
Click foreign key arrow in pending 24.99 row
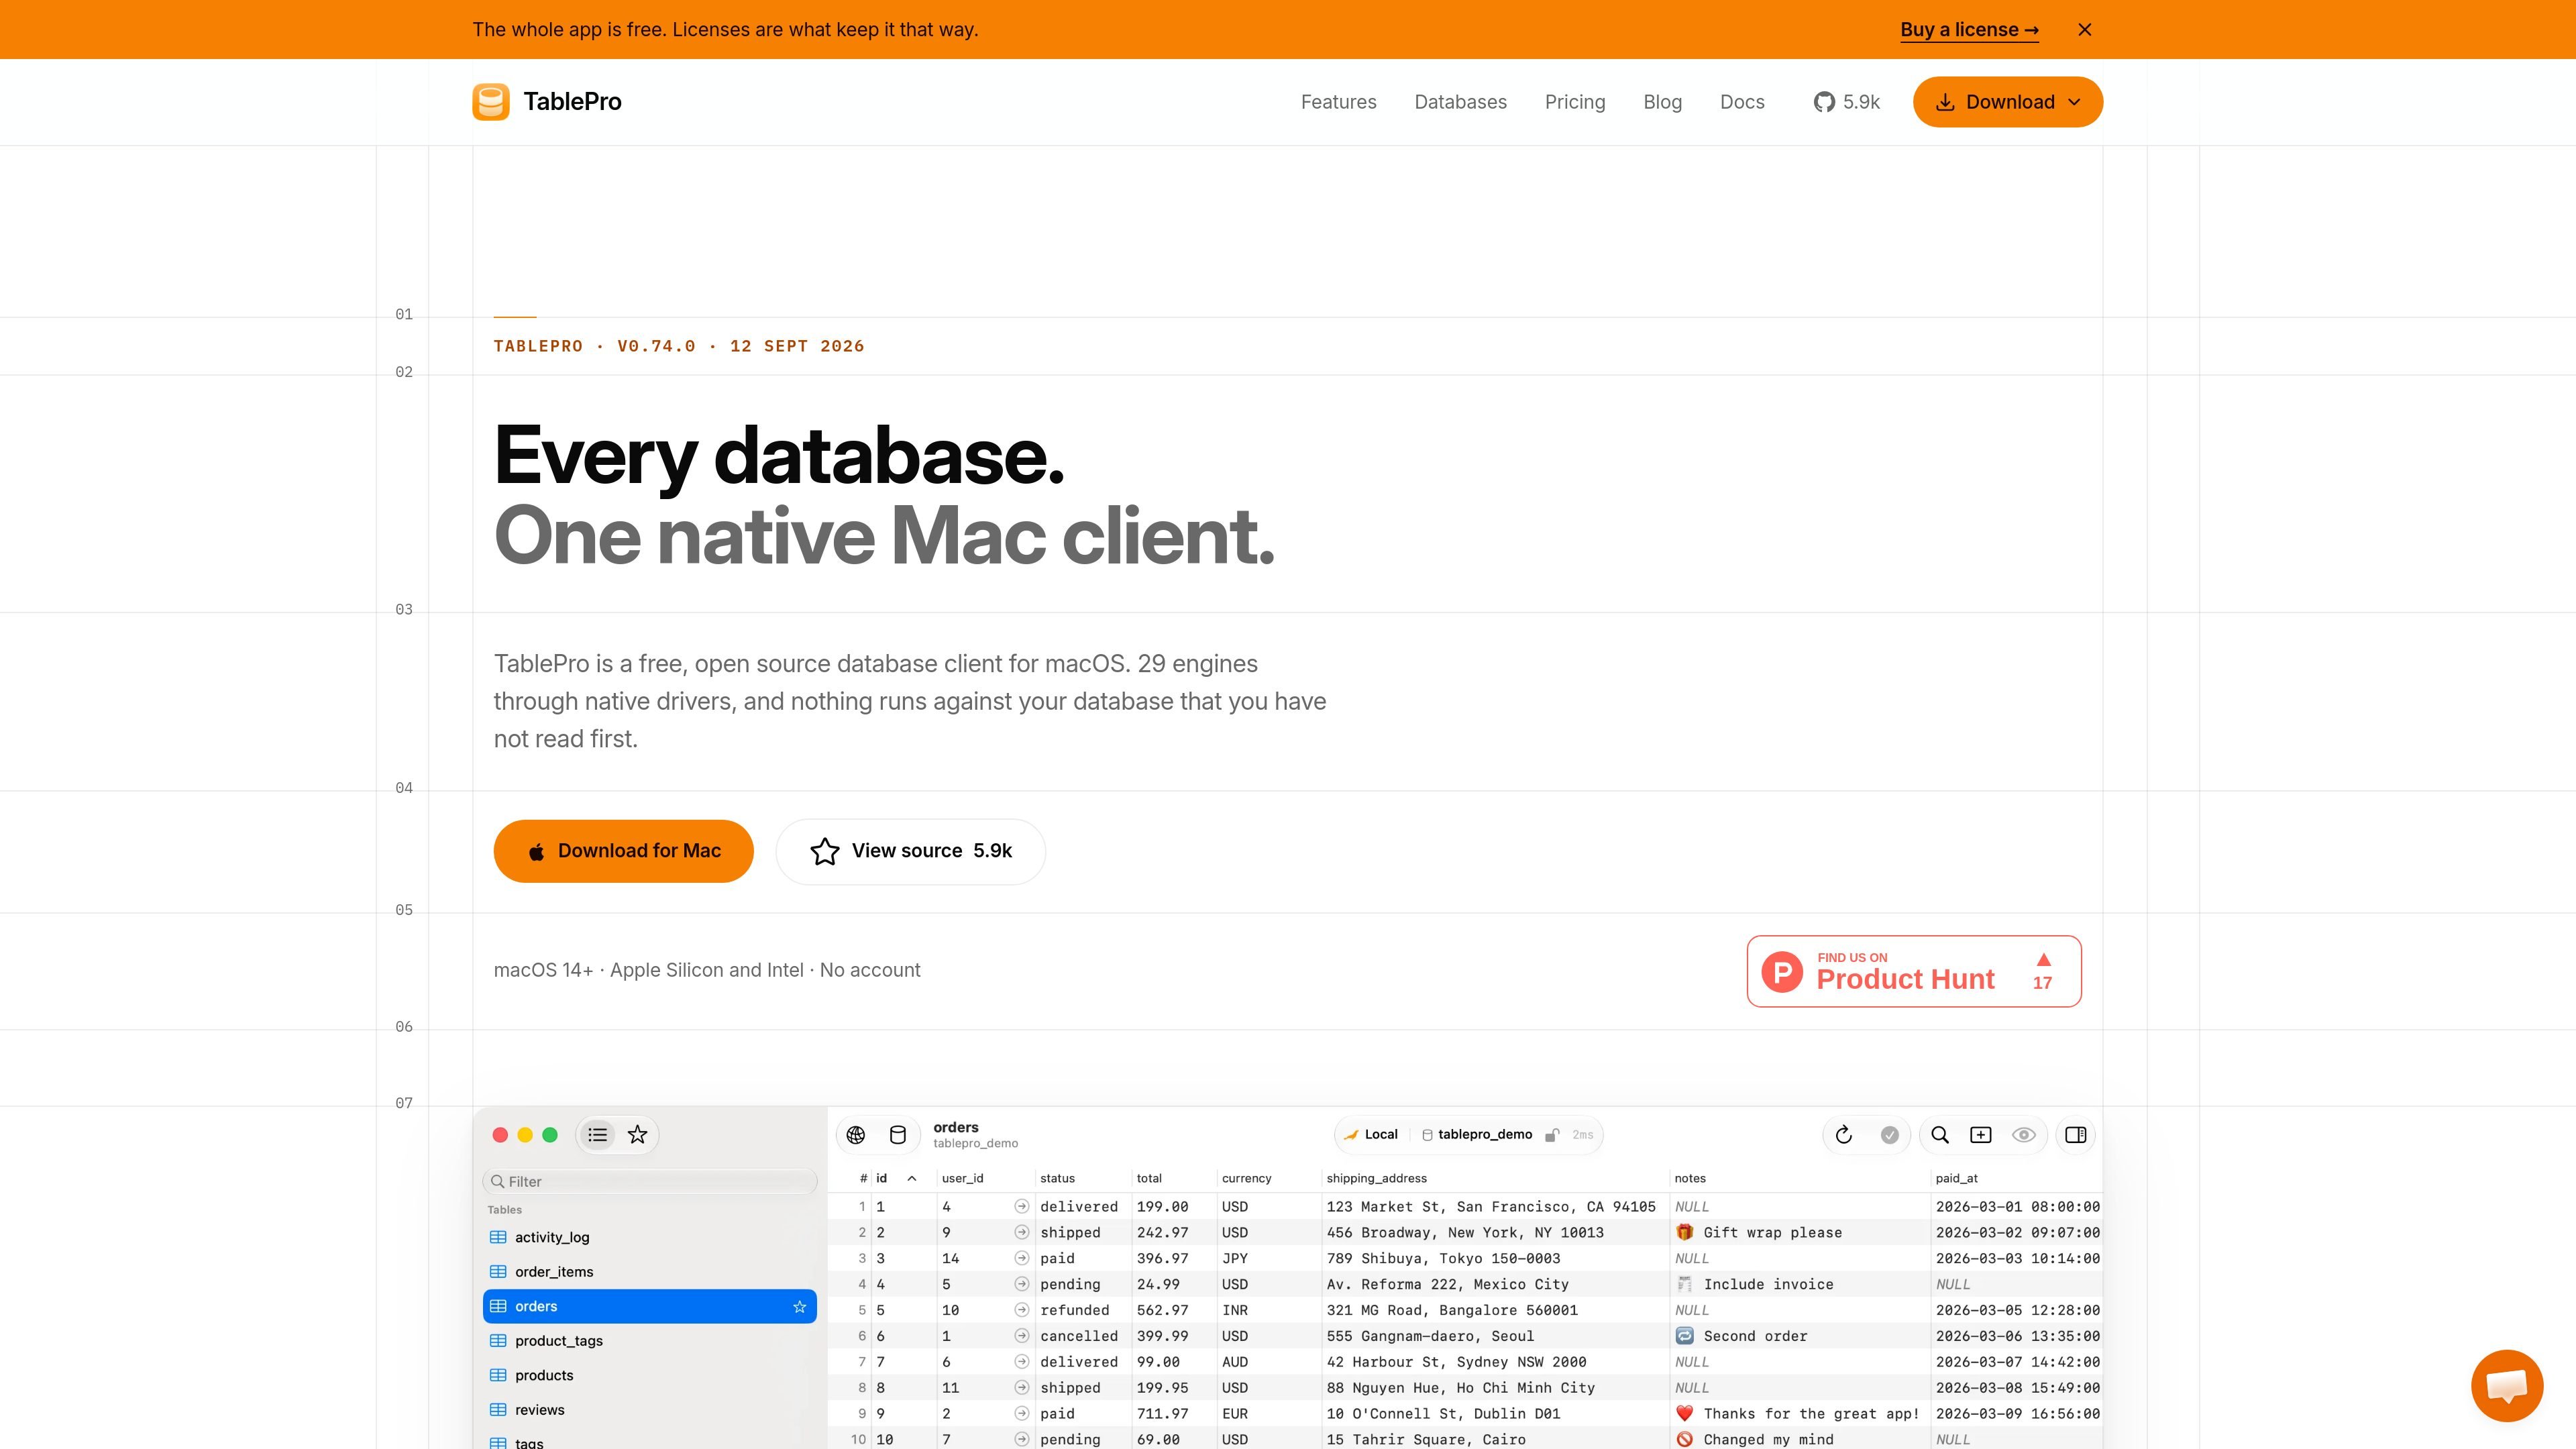pos(1021,1285)
